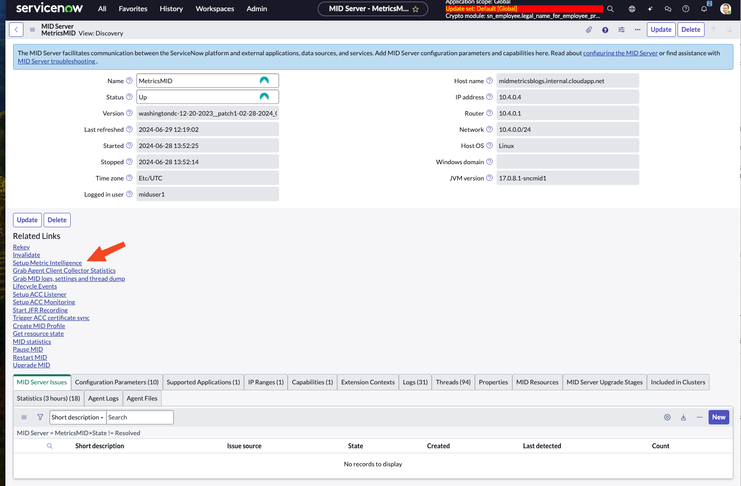Click the header Delete button
This screenshot has height=486, width=741.
[x=691, y=29]
